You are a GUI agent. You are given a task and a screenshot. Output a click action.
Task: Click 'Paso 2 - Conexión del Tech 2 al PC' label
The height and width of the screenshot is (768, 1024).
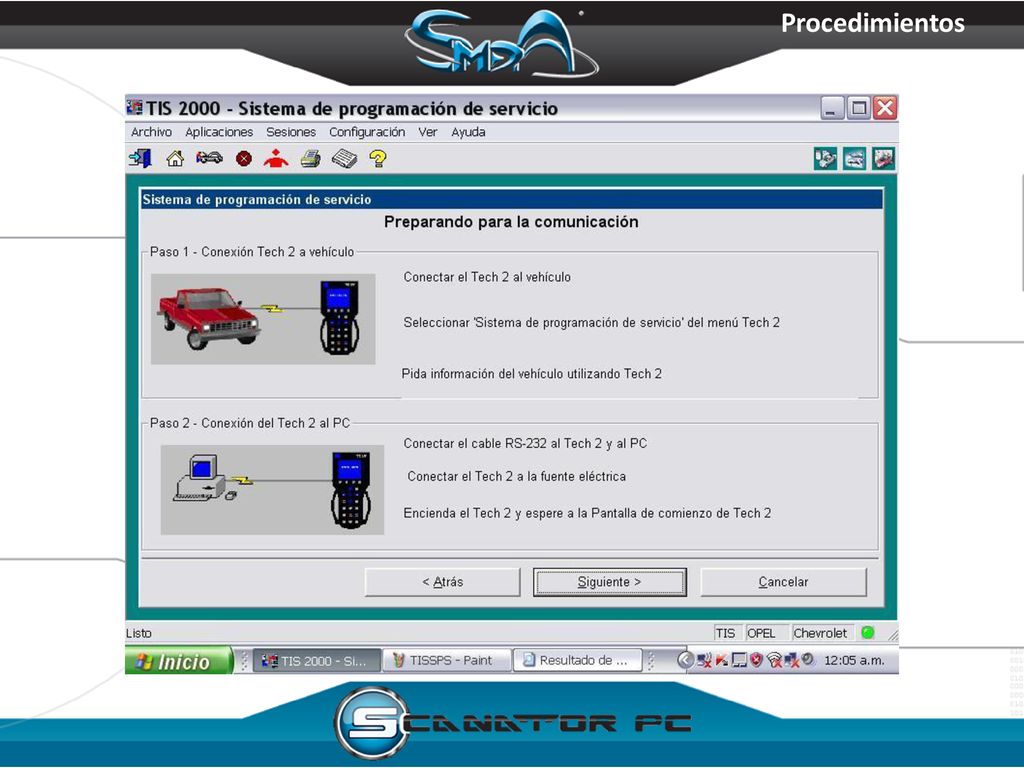click(250, 423)
